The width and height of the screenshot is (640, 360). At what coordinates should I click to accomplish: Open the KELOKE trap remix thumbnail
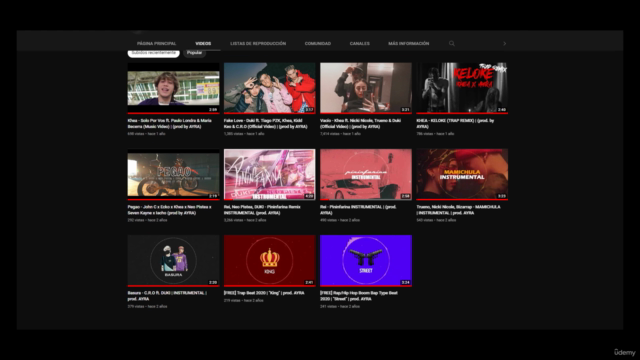point(462,88)
